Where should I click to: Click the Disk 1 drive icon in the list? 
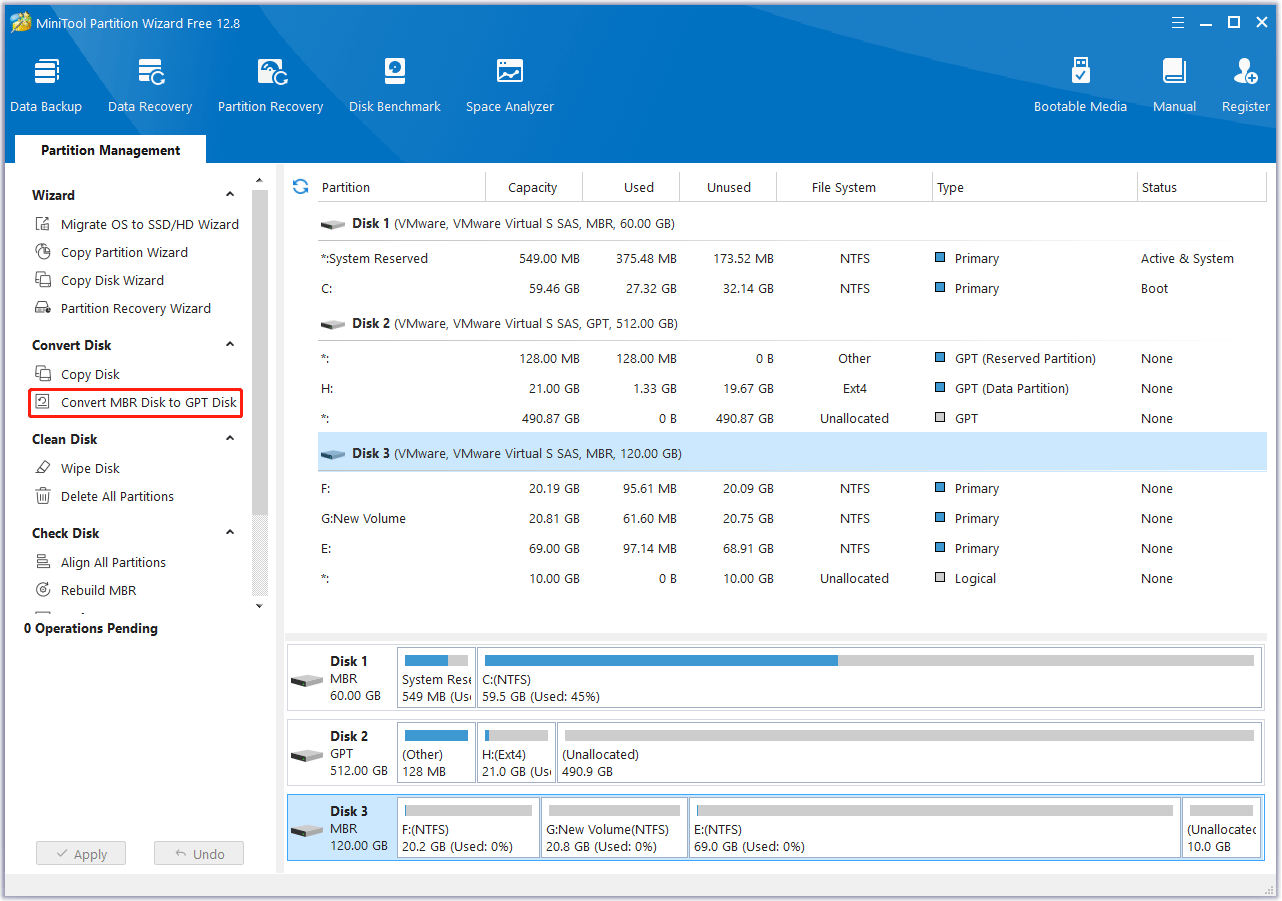(333, 224)
